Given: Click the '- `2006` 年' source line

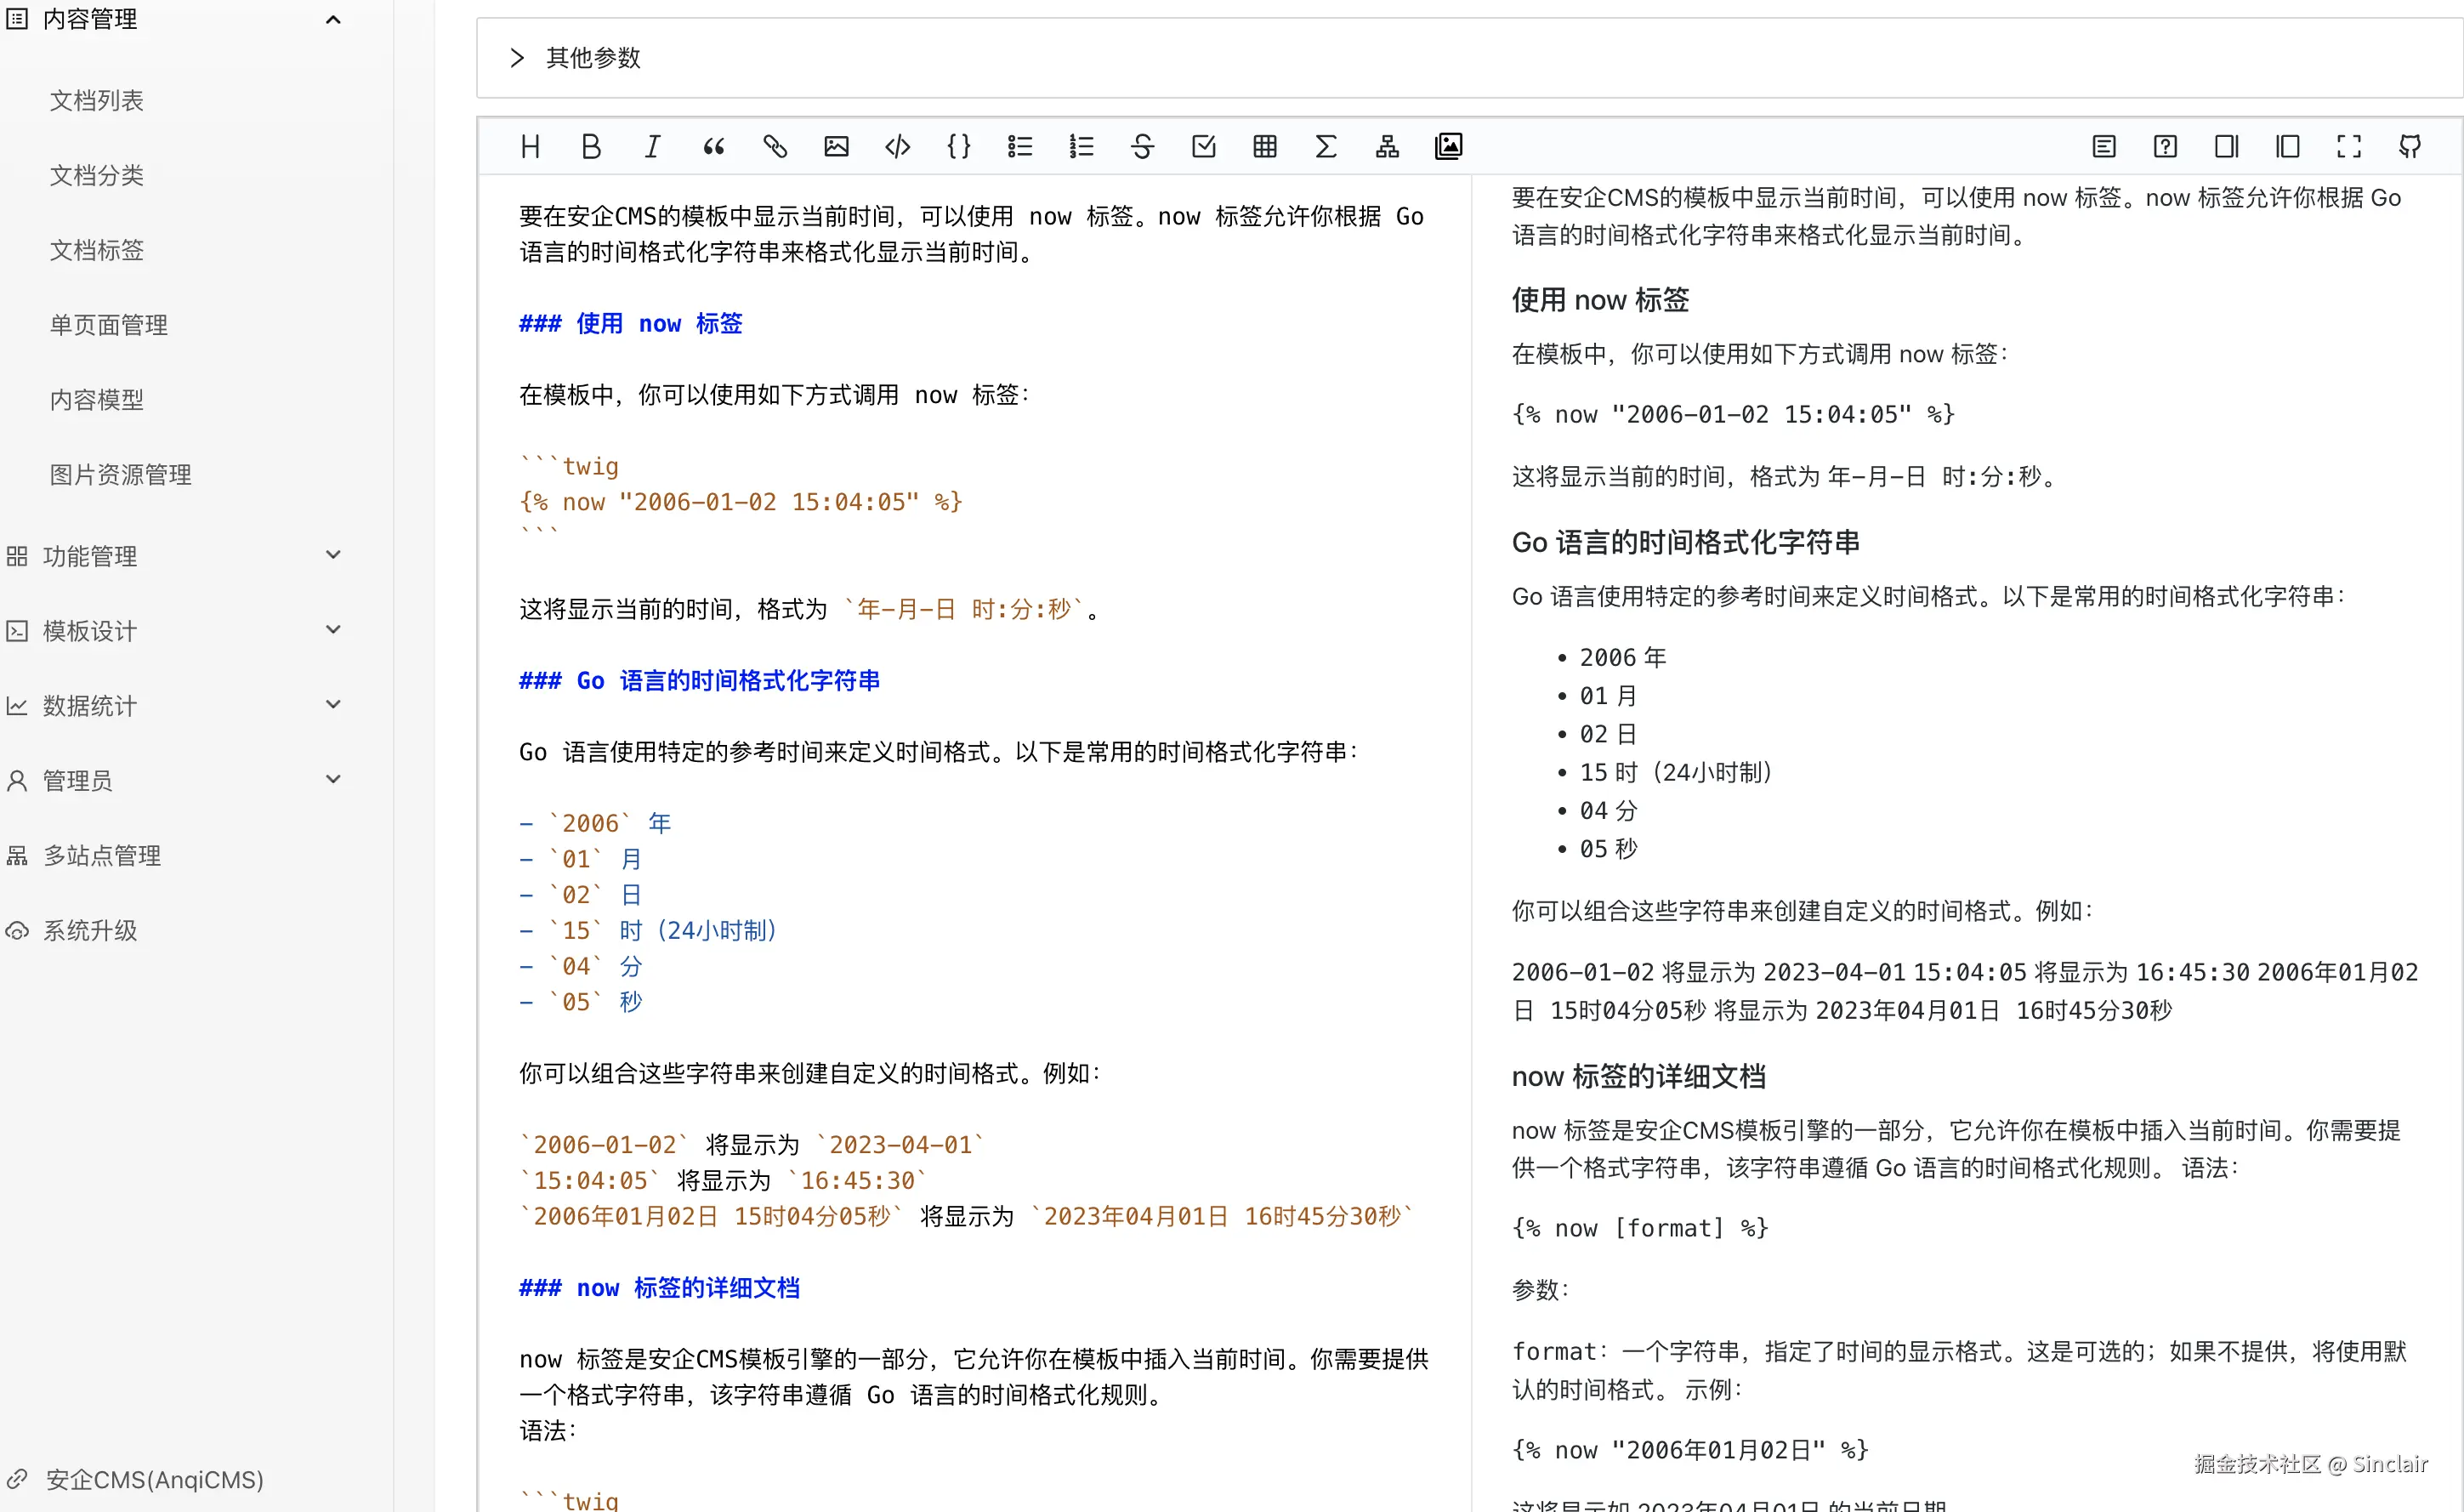Looking at the screenshot, I should pyautogui.click(x=596, y=824).
